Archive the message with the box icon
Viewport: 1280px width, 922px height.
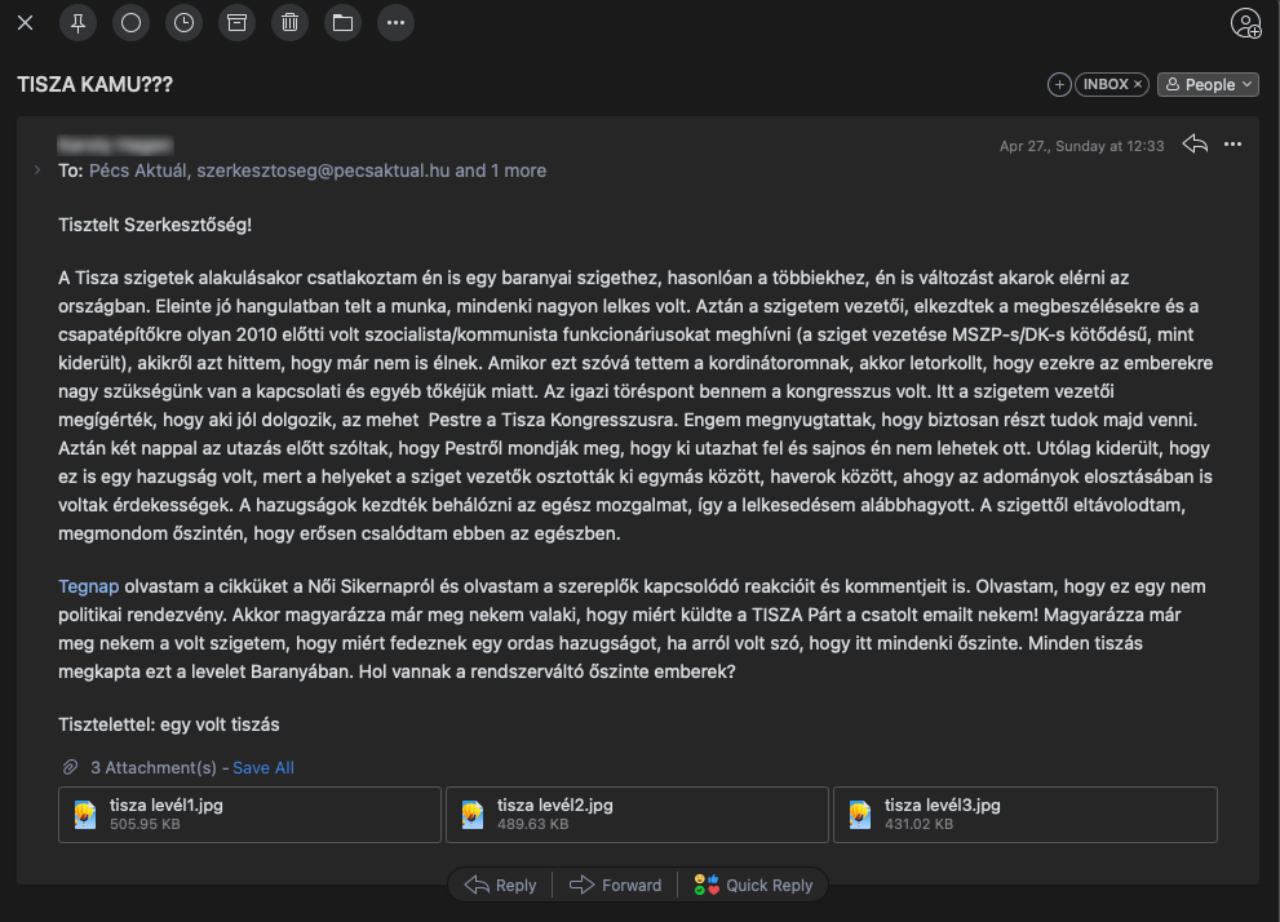(x=237, y=23)
